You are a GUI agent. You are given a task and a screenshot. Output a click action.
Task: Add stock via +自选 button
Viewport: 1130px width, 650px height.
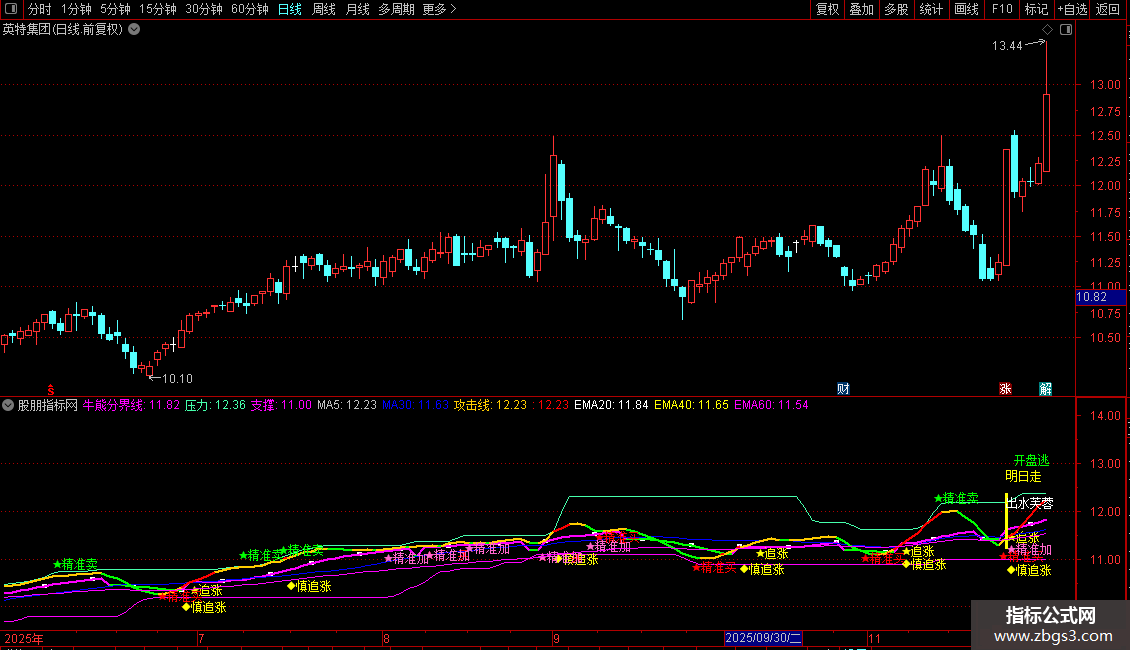tap(1072, 10)
